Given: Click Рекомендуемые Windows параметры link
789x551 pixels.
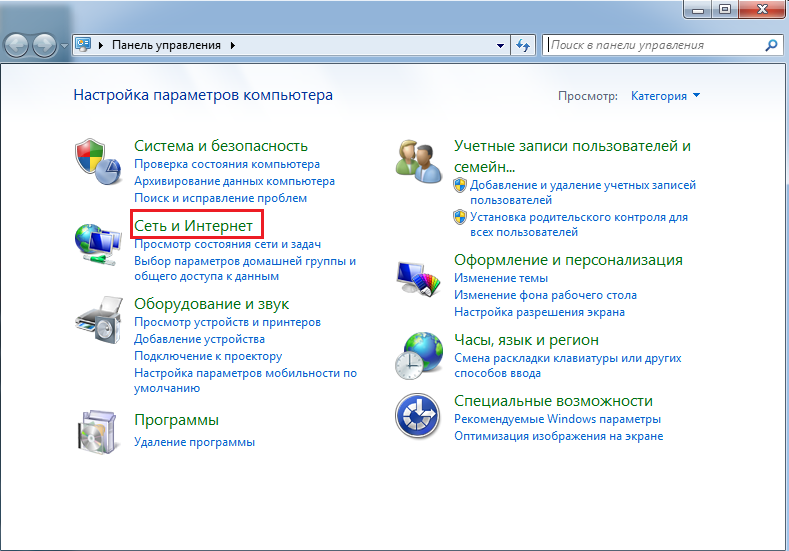Looking at the screenshot, I should (558, 419).
